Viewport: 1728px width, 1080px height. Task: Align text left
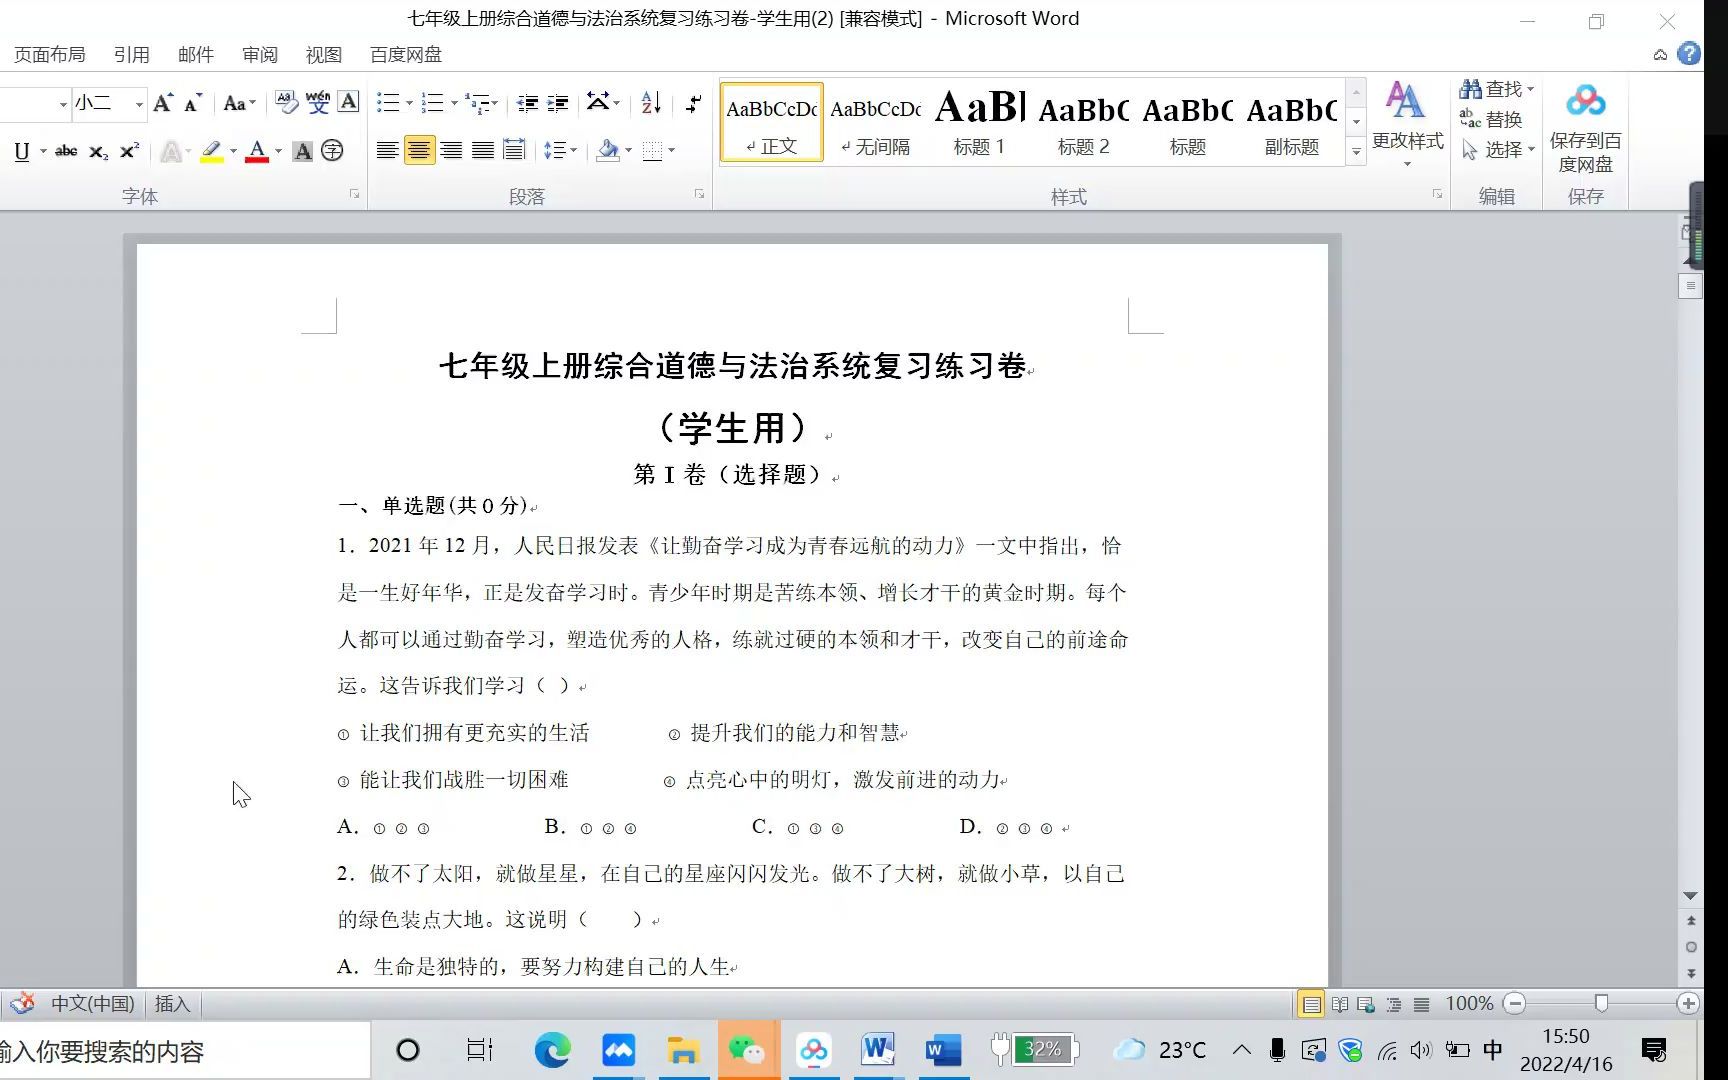[387, 151]
